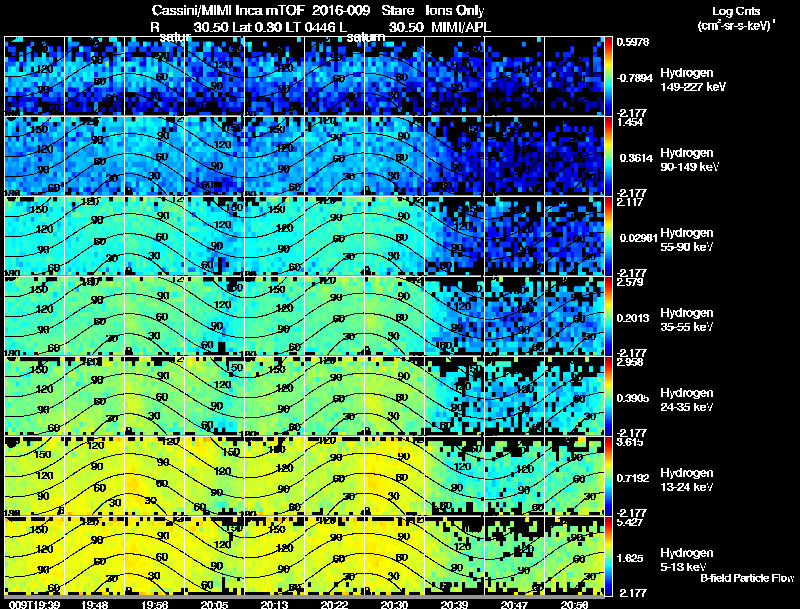
Task: Click the time axis label '20:47'
Action: (514, 604)
